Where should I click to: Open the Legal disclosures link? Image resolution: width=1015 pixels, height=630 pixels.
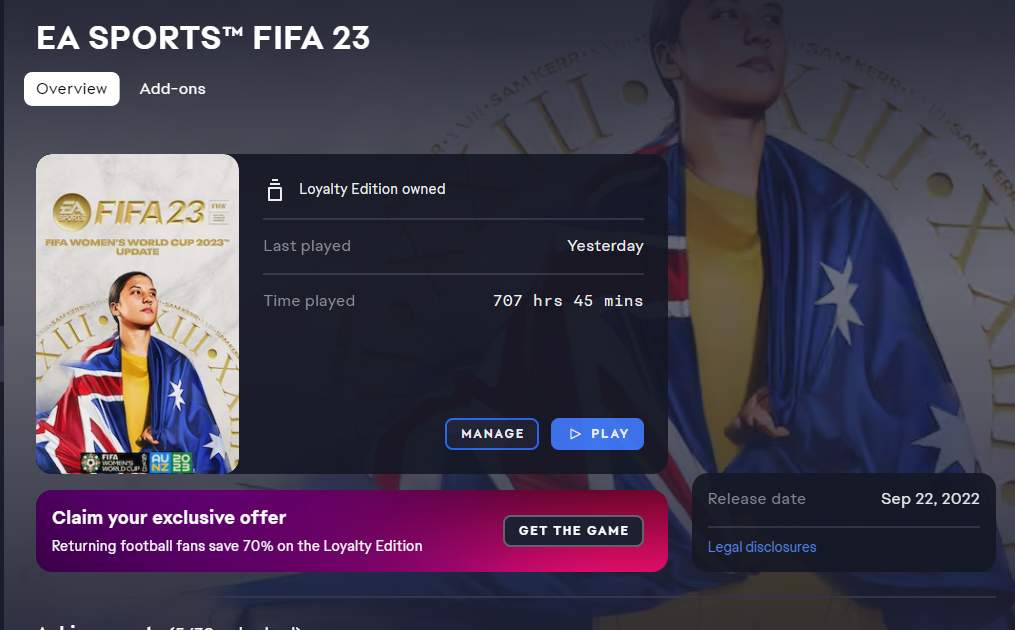coord(762,547)
